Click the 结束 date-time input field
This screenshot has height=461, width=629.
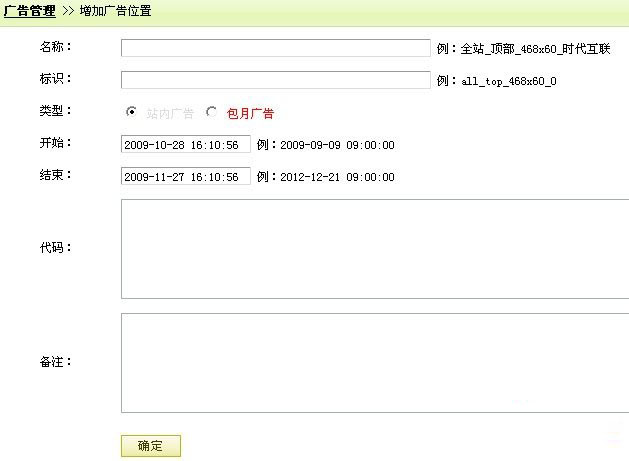(x=185, y=177)
